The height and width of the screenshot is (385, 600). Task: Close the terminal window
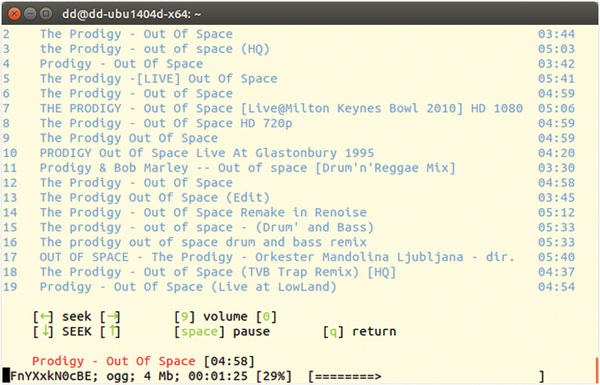(x=15, y=14)
